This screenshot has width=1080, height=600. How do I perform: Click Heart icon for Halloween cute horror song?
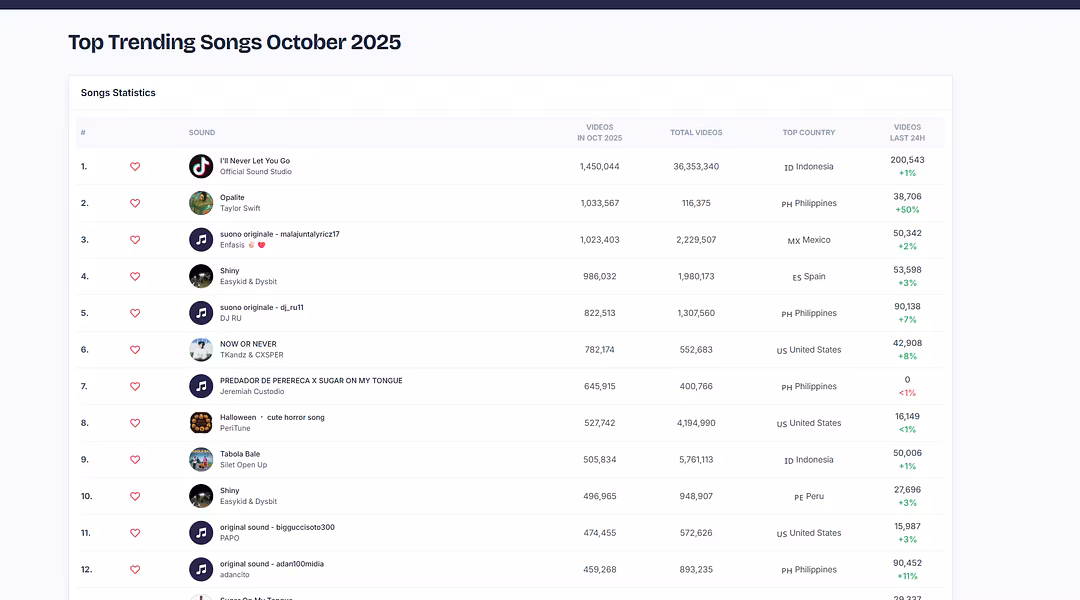[x=135, y=423]
